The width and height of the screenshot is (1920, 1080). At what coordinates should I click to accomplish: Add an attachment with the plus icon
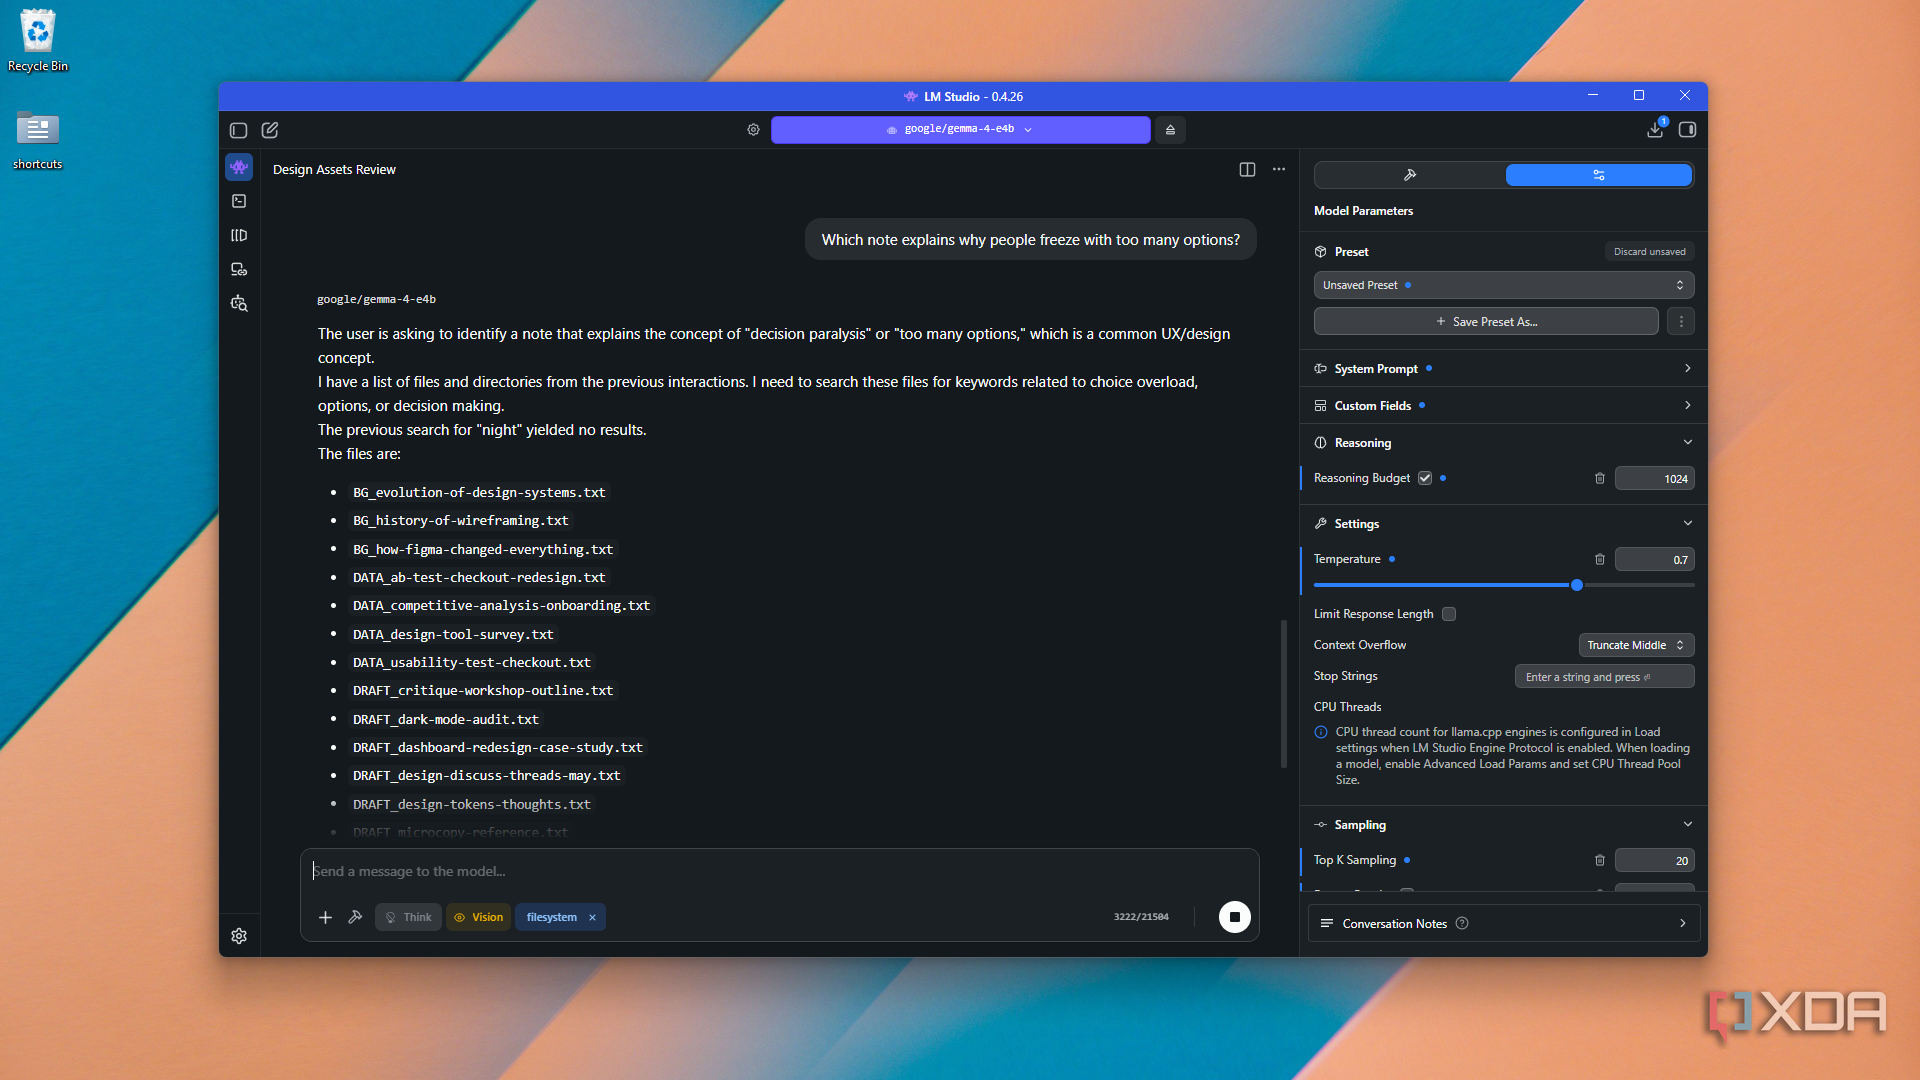click(x=325, y=917)
